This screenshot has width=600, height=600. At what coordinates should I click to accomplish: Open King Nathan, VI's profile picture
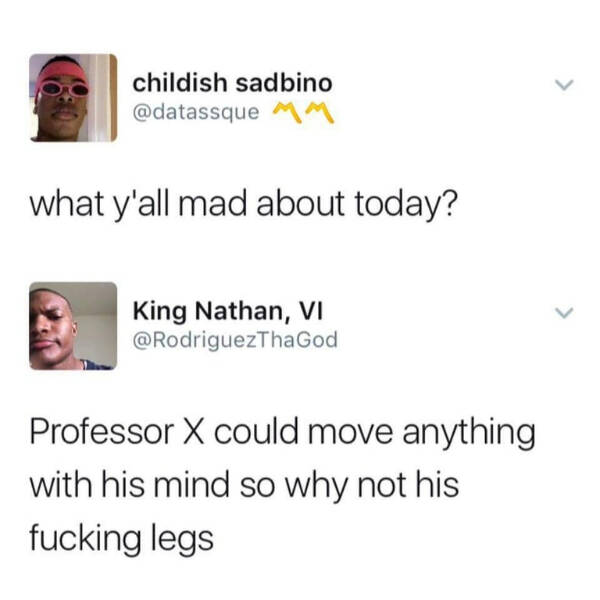[73, 326]
